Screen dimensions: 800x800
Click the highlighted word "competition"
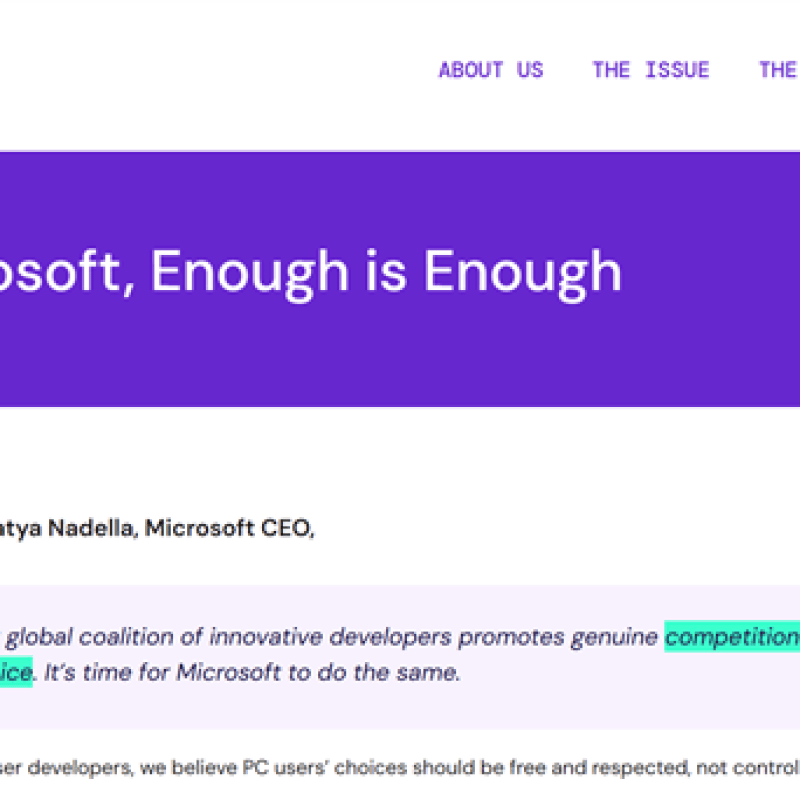(732, 637)
